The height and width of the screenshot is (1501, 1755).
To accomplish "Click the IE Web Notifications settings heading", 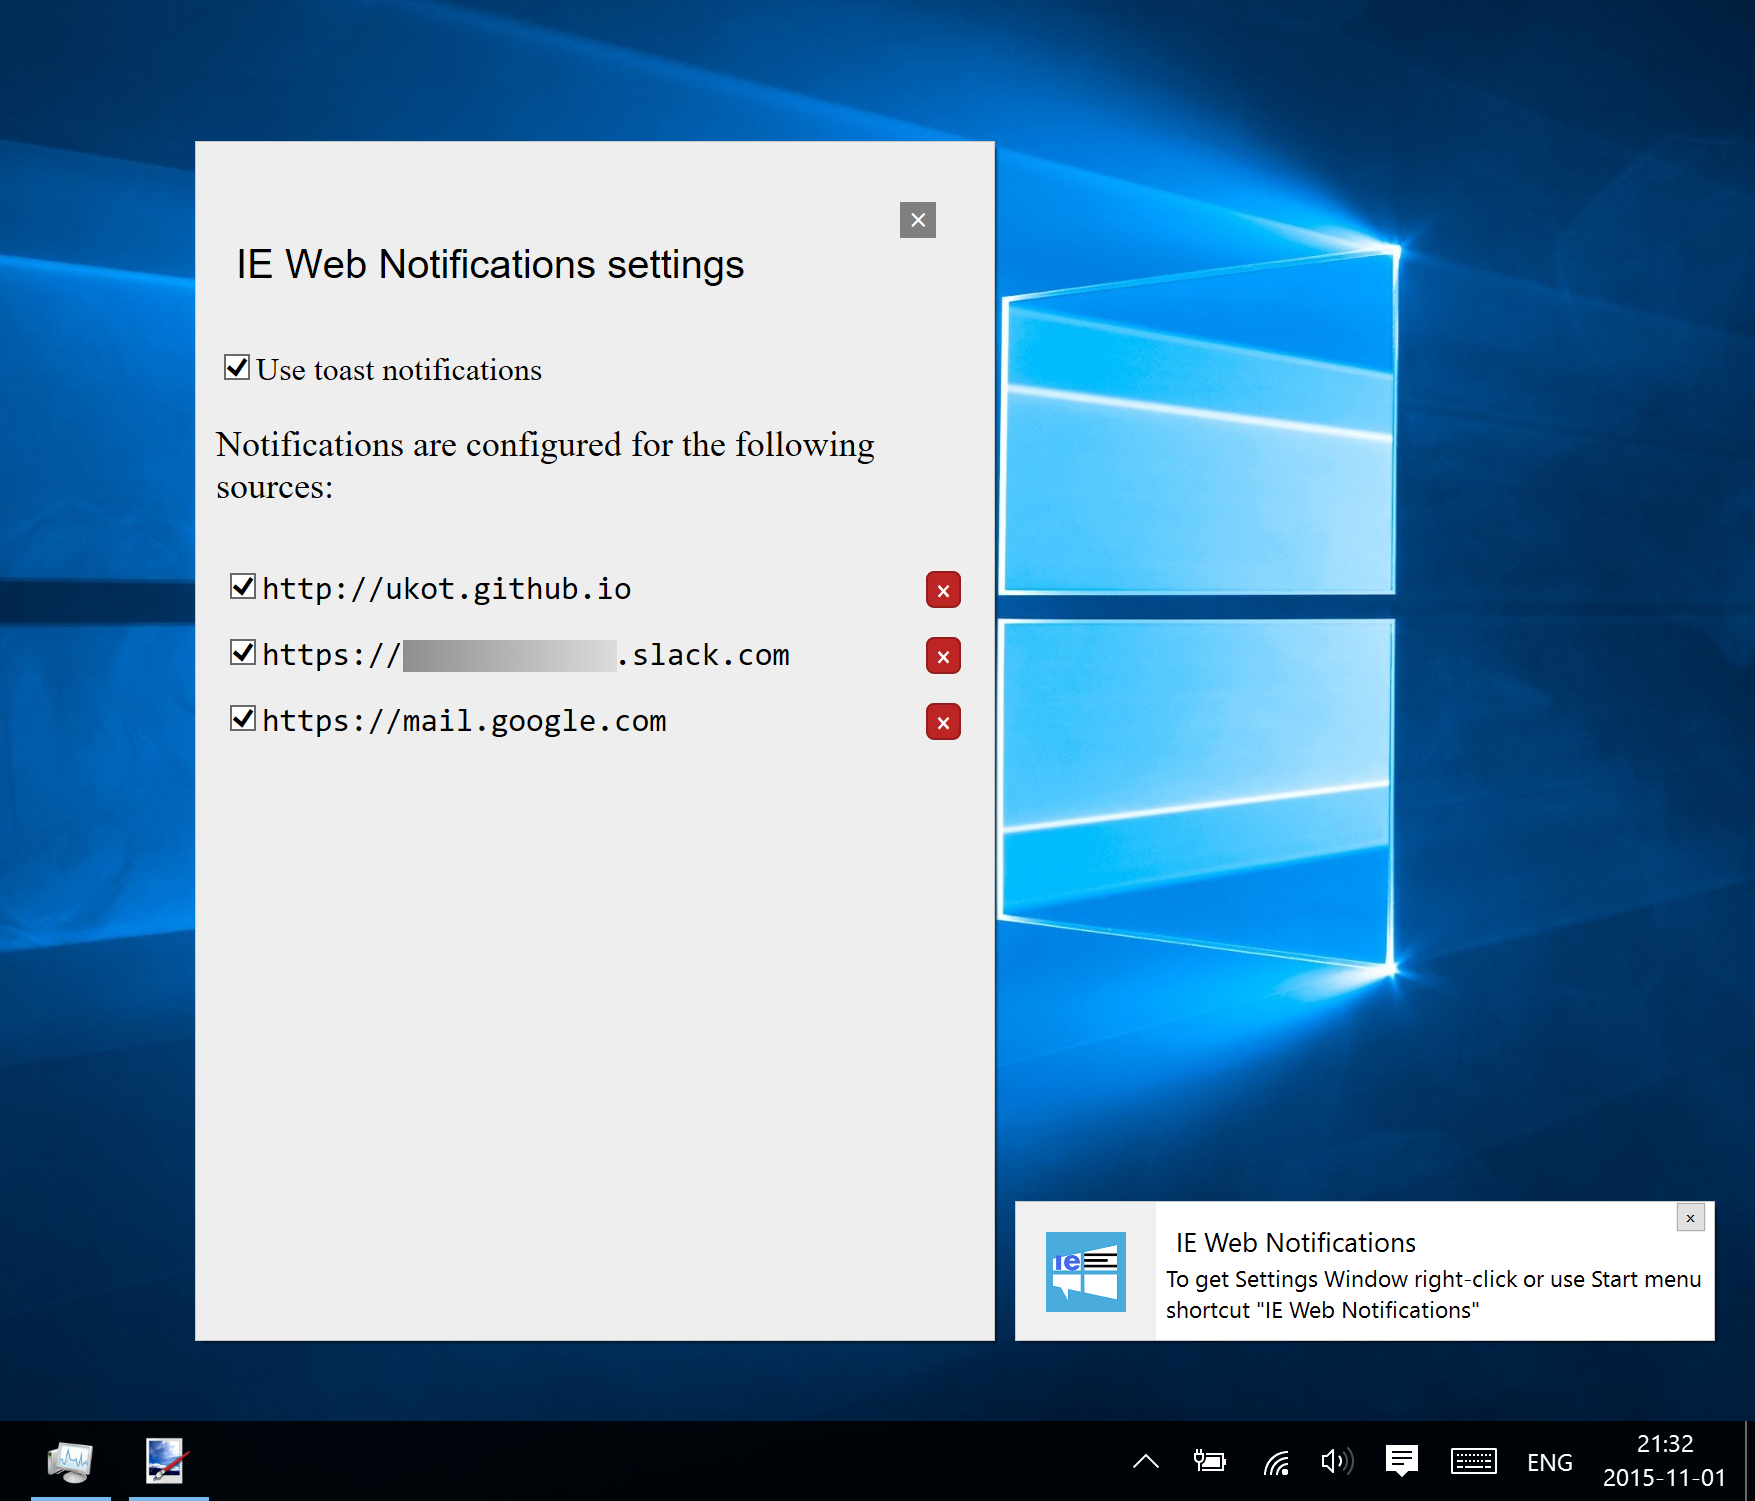I will [490, 265].
